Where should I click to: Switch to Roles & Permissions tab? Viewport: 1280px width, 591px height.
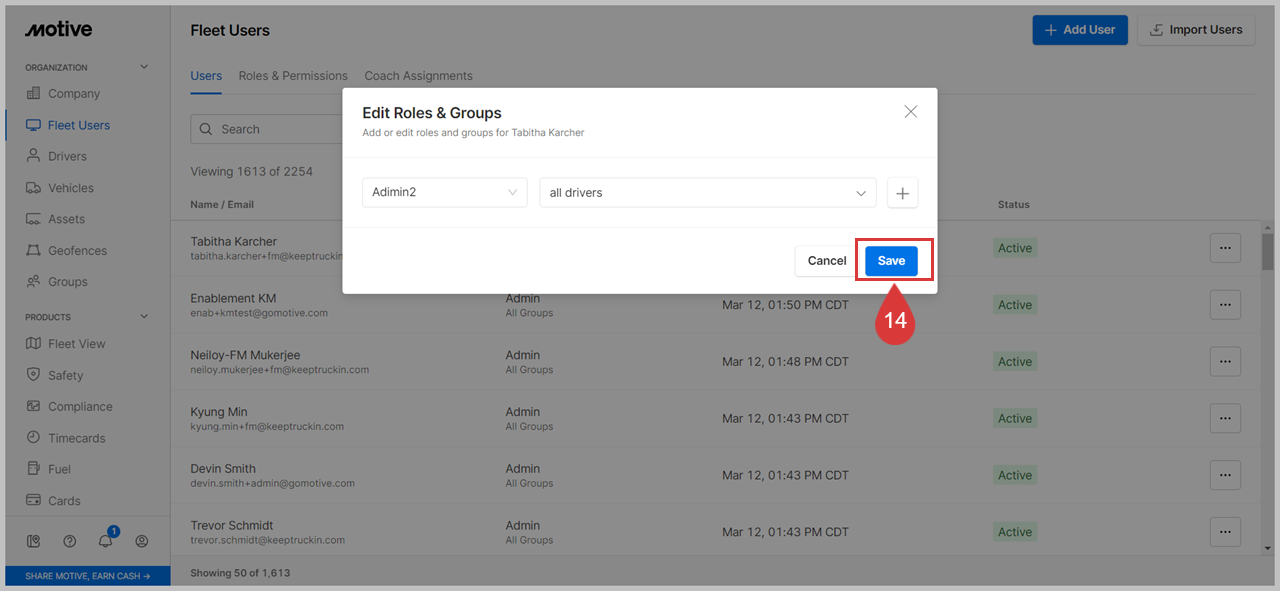click(293, 76)
